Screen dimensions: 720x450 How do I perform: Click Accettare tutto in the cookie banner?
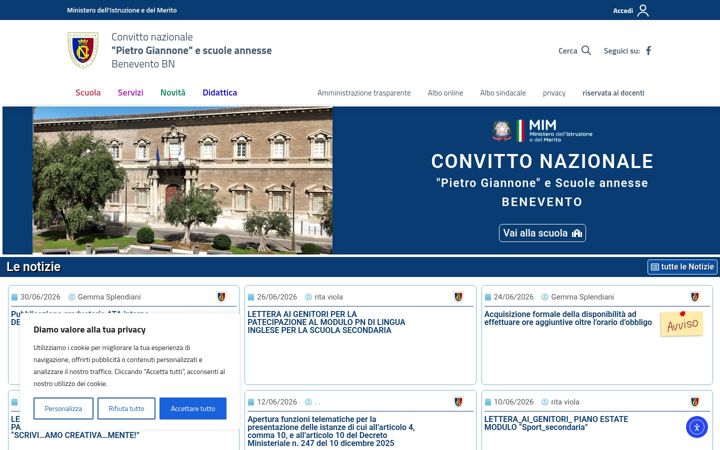pyautogui.click(x=193, y=409)
